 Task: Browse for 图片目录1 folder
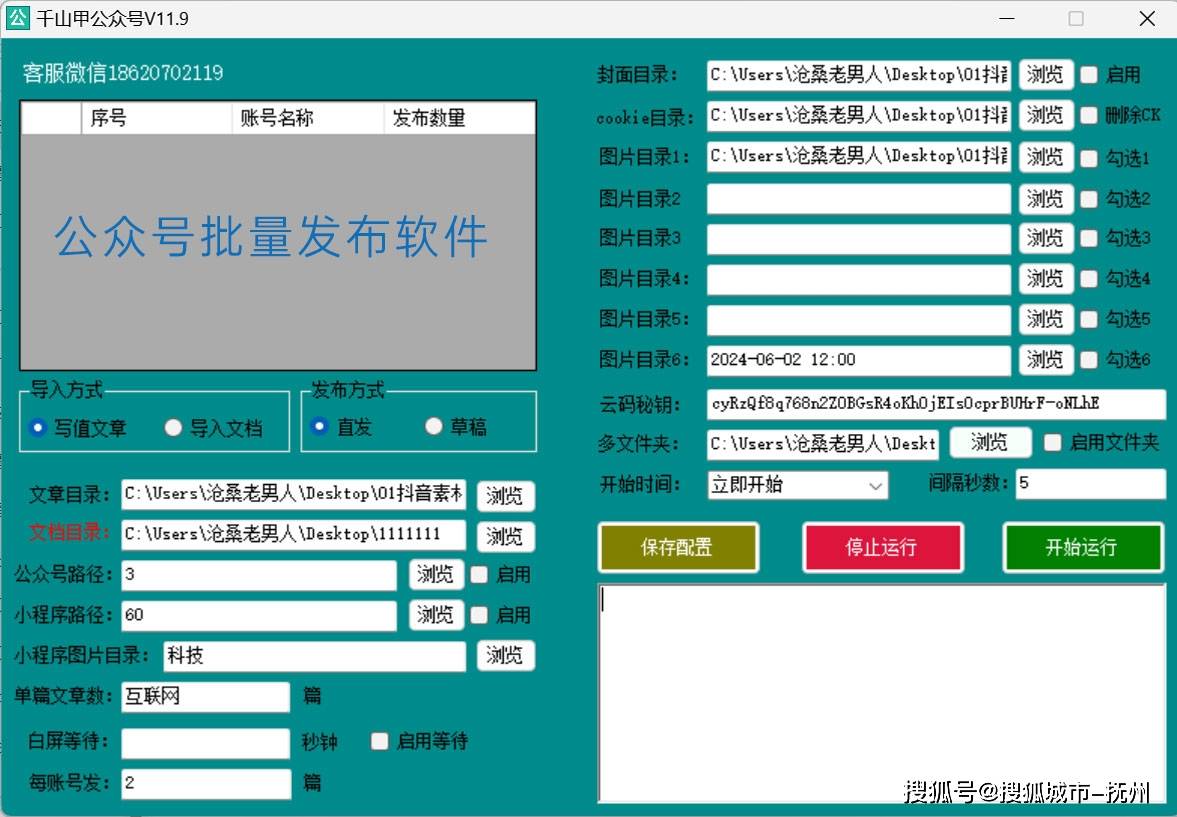click(1046, 157)
